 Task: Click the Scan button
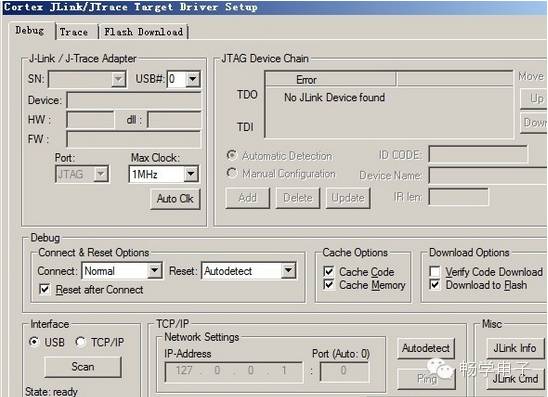83,366
